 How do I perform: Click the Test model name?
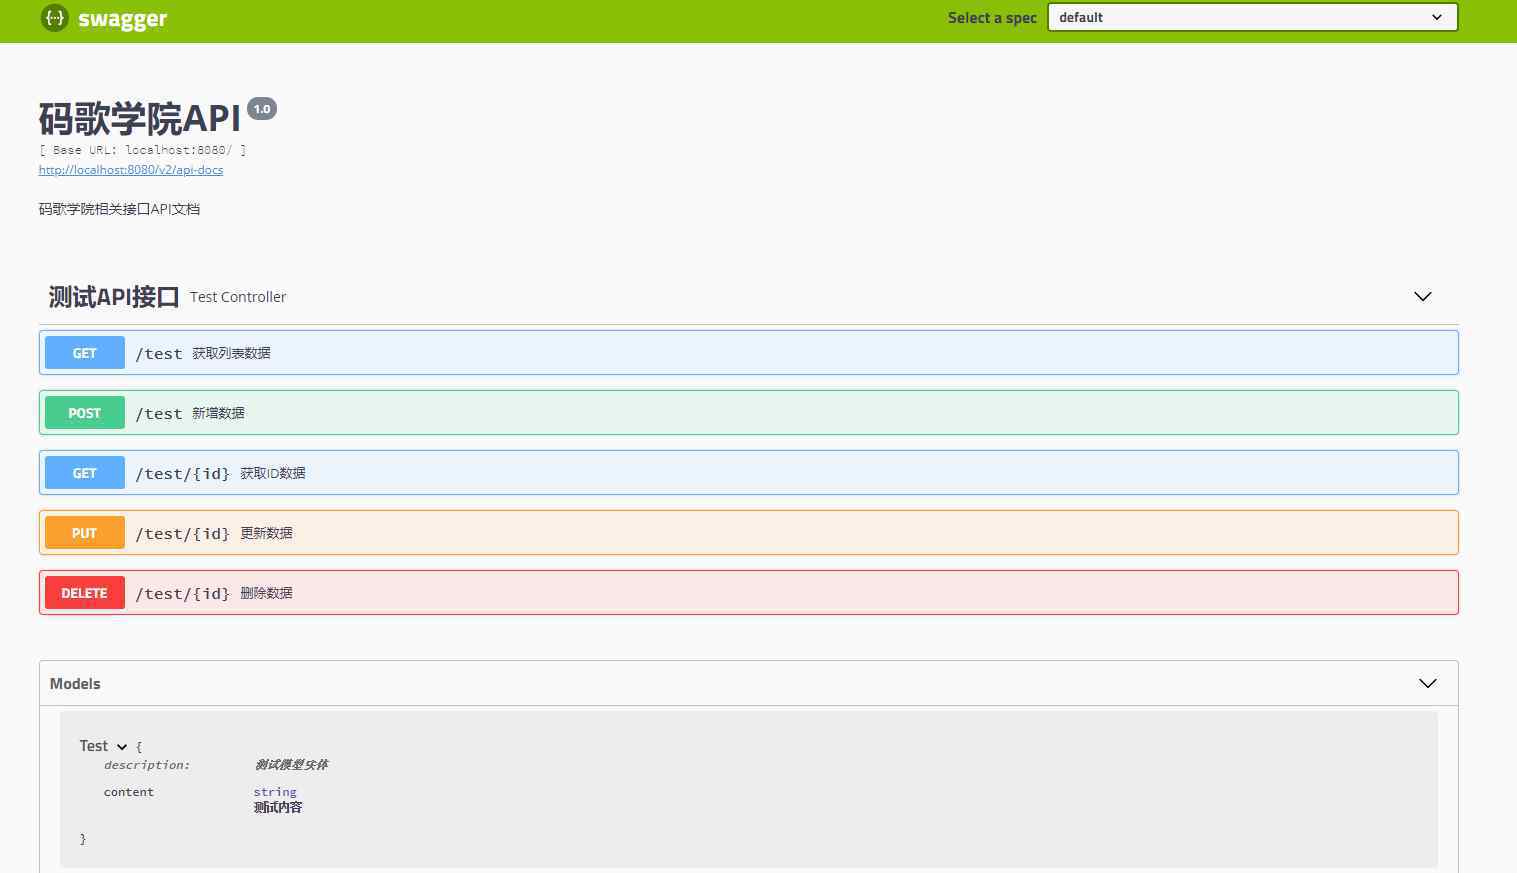(x=94, y=746)
